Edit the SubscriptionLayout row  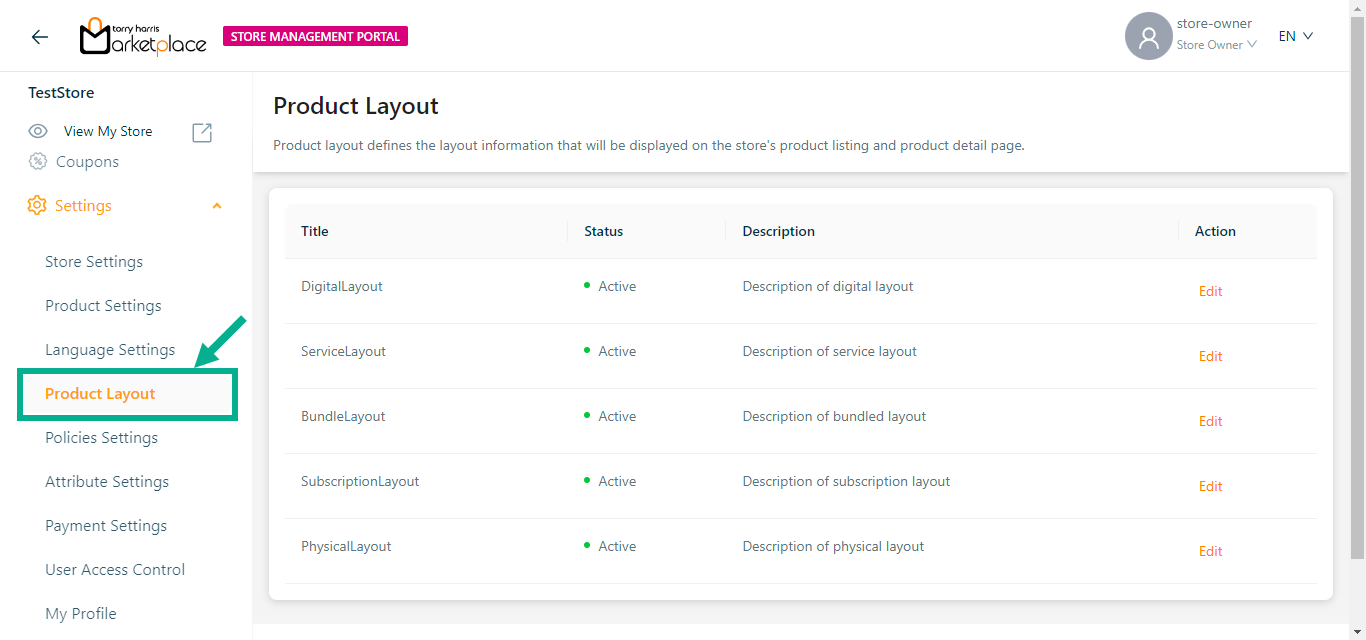(x=1210, y=486)
